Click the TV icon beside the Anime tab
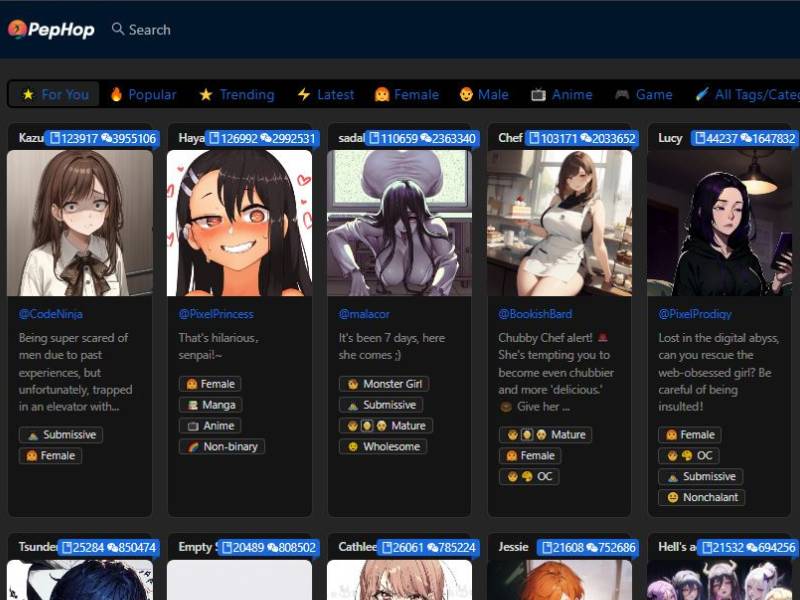The height and width of the screenshot is (600, 800). (x=538, y=95)
